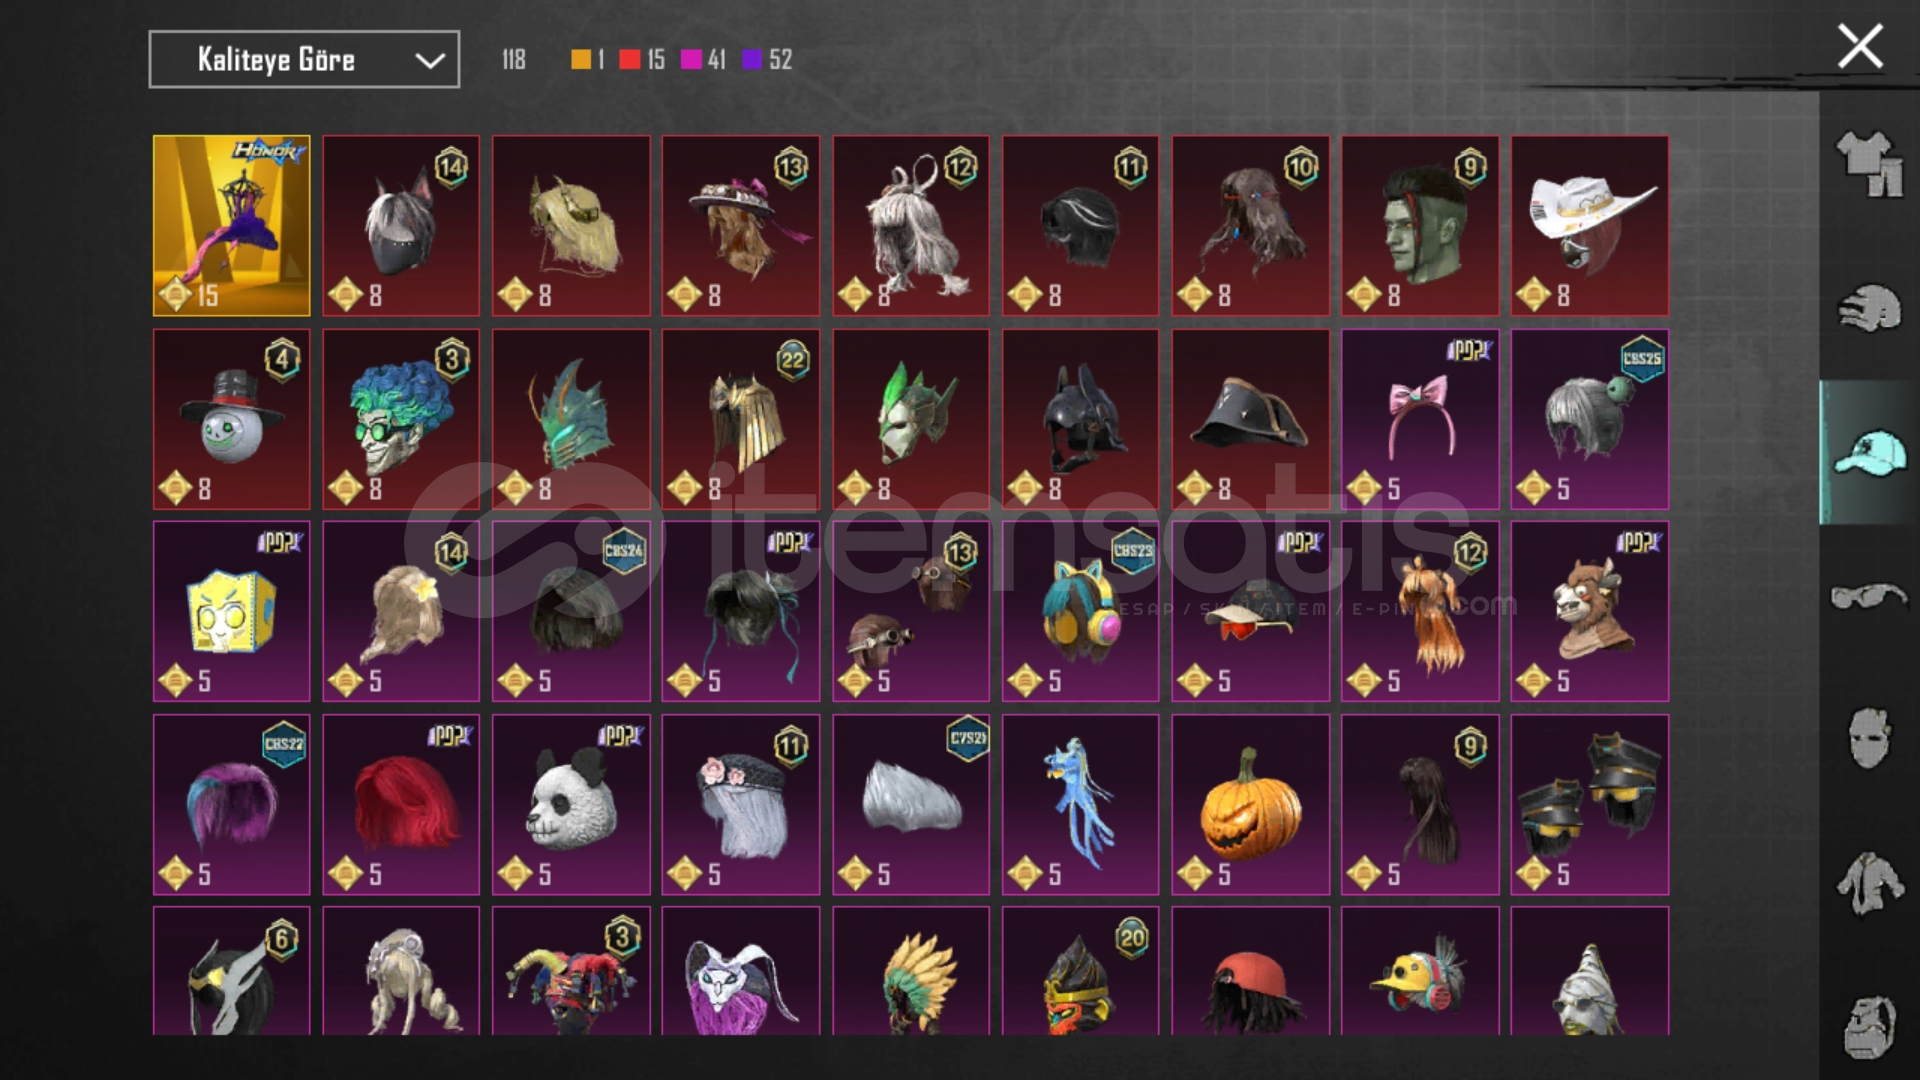Choose the panda head mask item

point(571,804)
